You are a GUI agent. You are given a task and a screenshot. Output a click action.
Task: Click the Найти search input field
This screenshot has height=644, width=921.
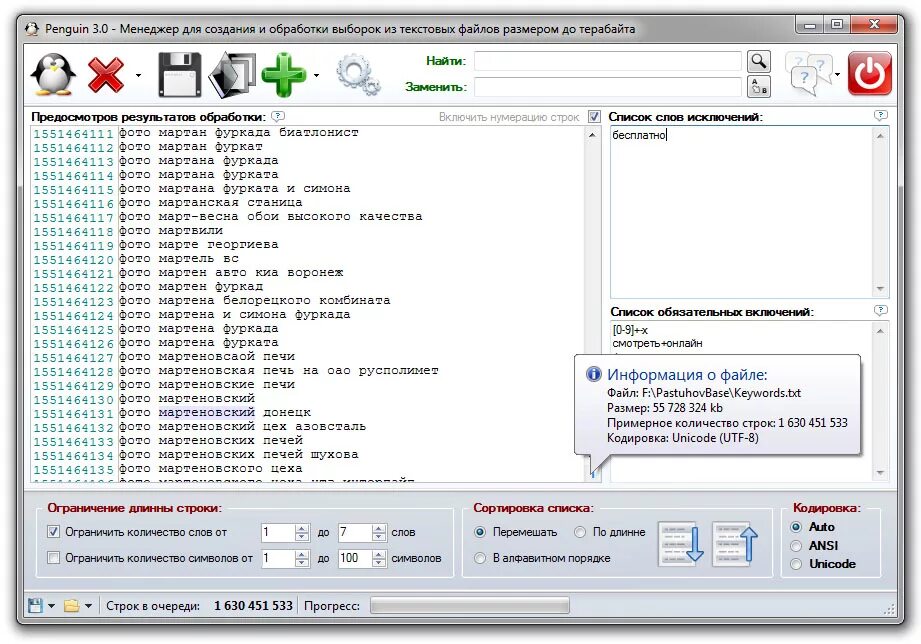pyautogui.click(x=608, y=61)
